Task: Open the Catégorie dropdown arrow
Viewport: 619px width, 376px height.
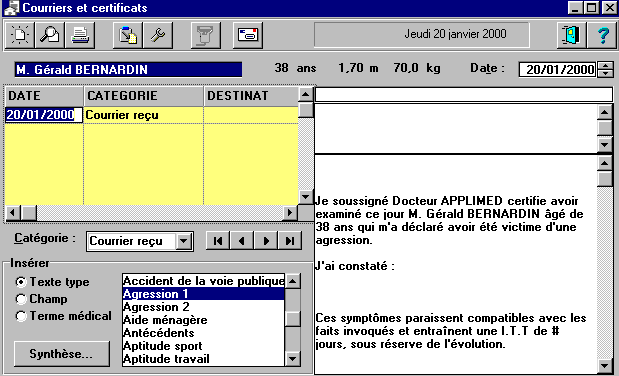Action: point(184,241)
